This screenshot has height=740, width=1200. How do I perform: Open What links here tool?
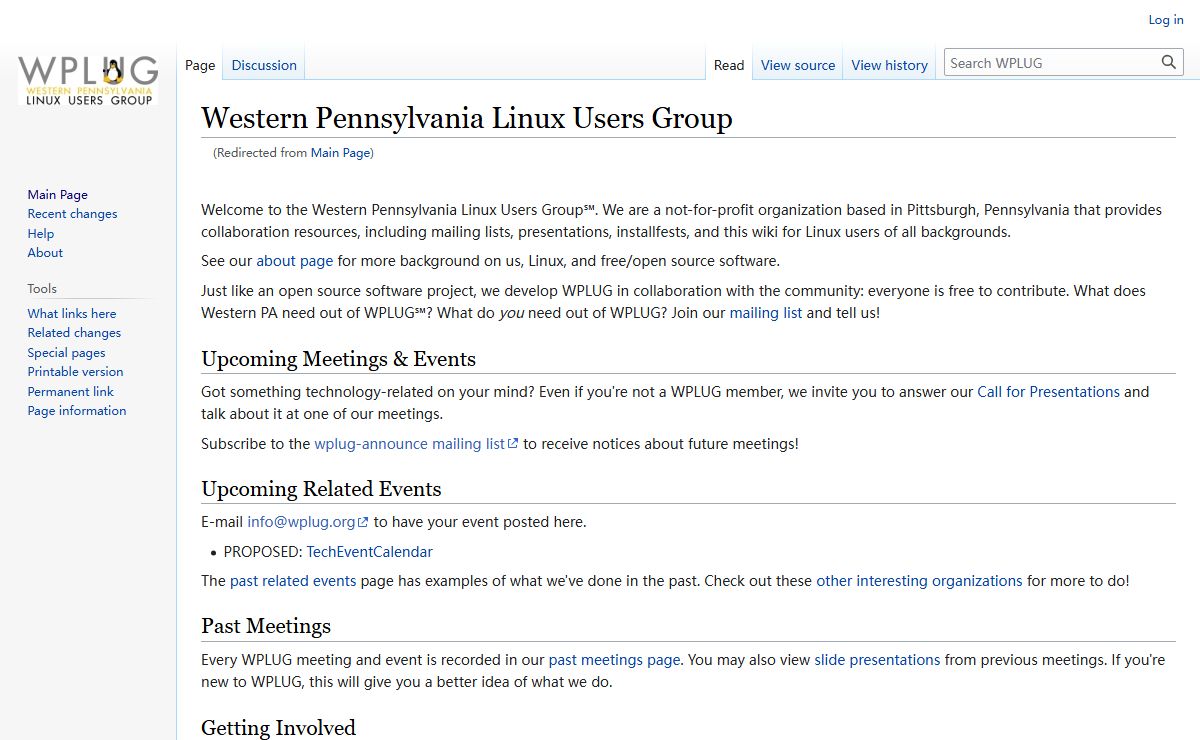coord(72,313)
